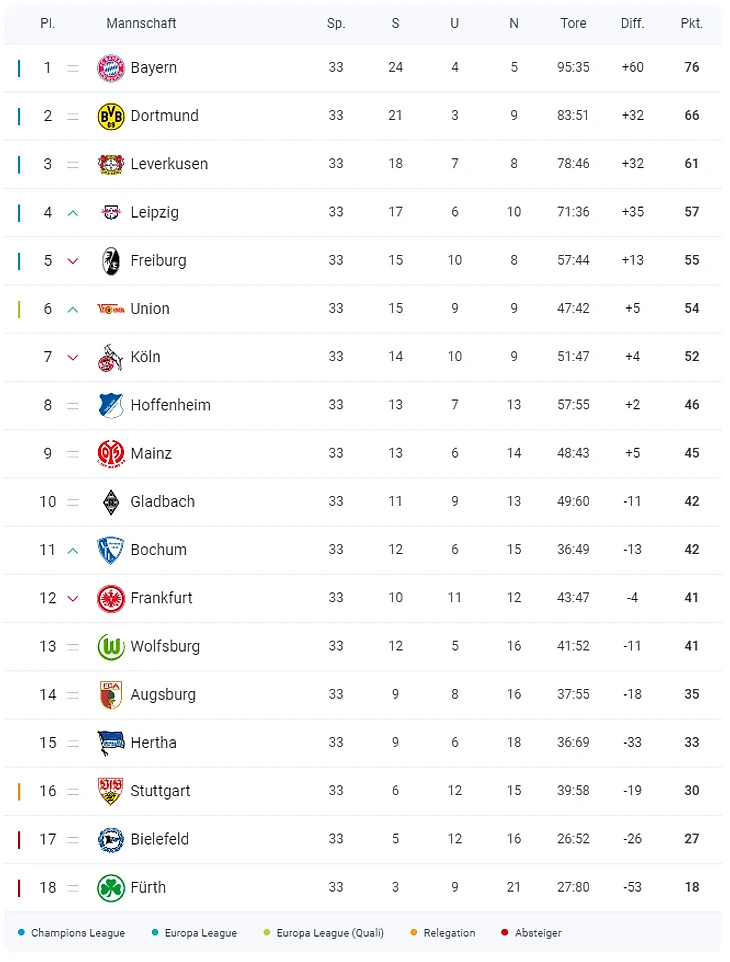Click the Champions League blue legend dot
The image size is (730, 962).
coord(22,933)
